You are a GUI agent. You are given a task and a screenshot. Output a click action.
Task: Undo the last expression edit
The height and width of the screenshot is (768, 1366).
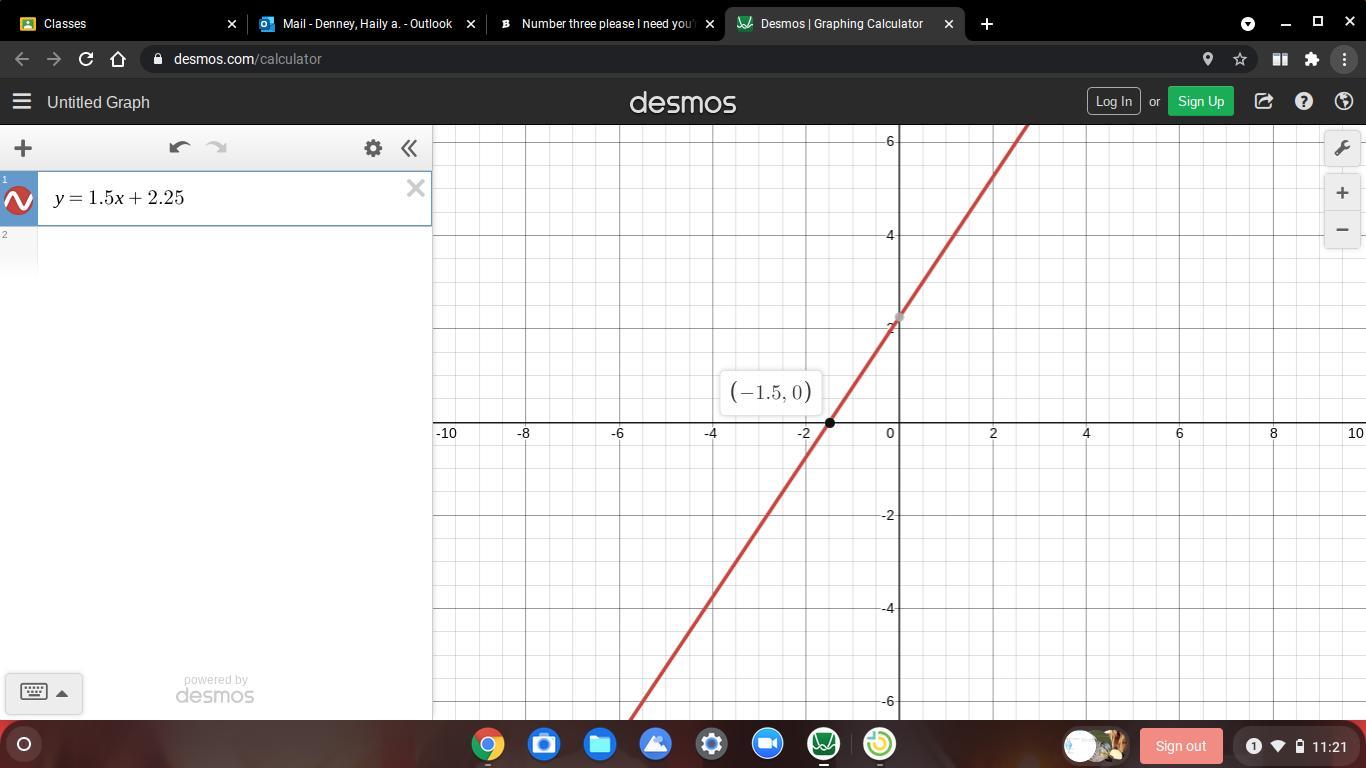[180, 148]
